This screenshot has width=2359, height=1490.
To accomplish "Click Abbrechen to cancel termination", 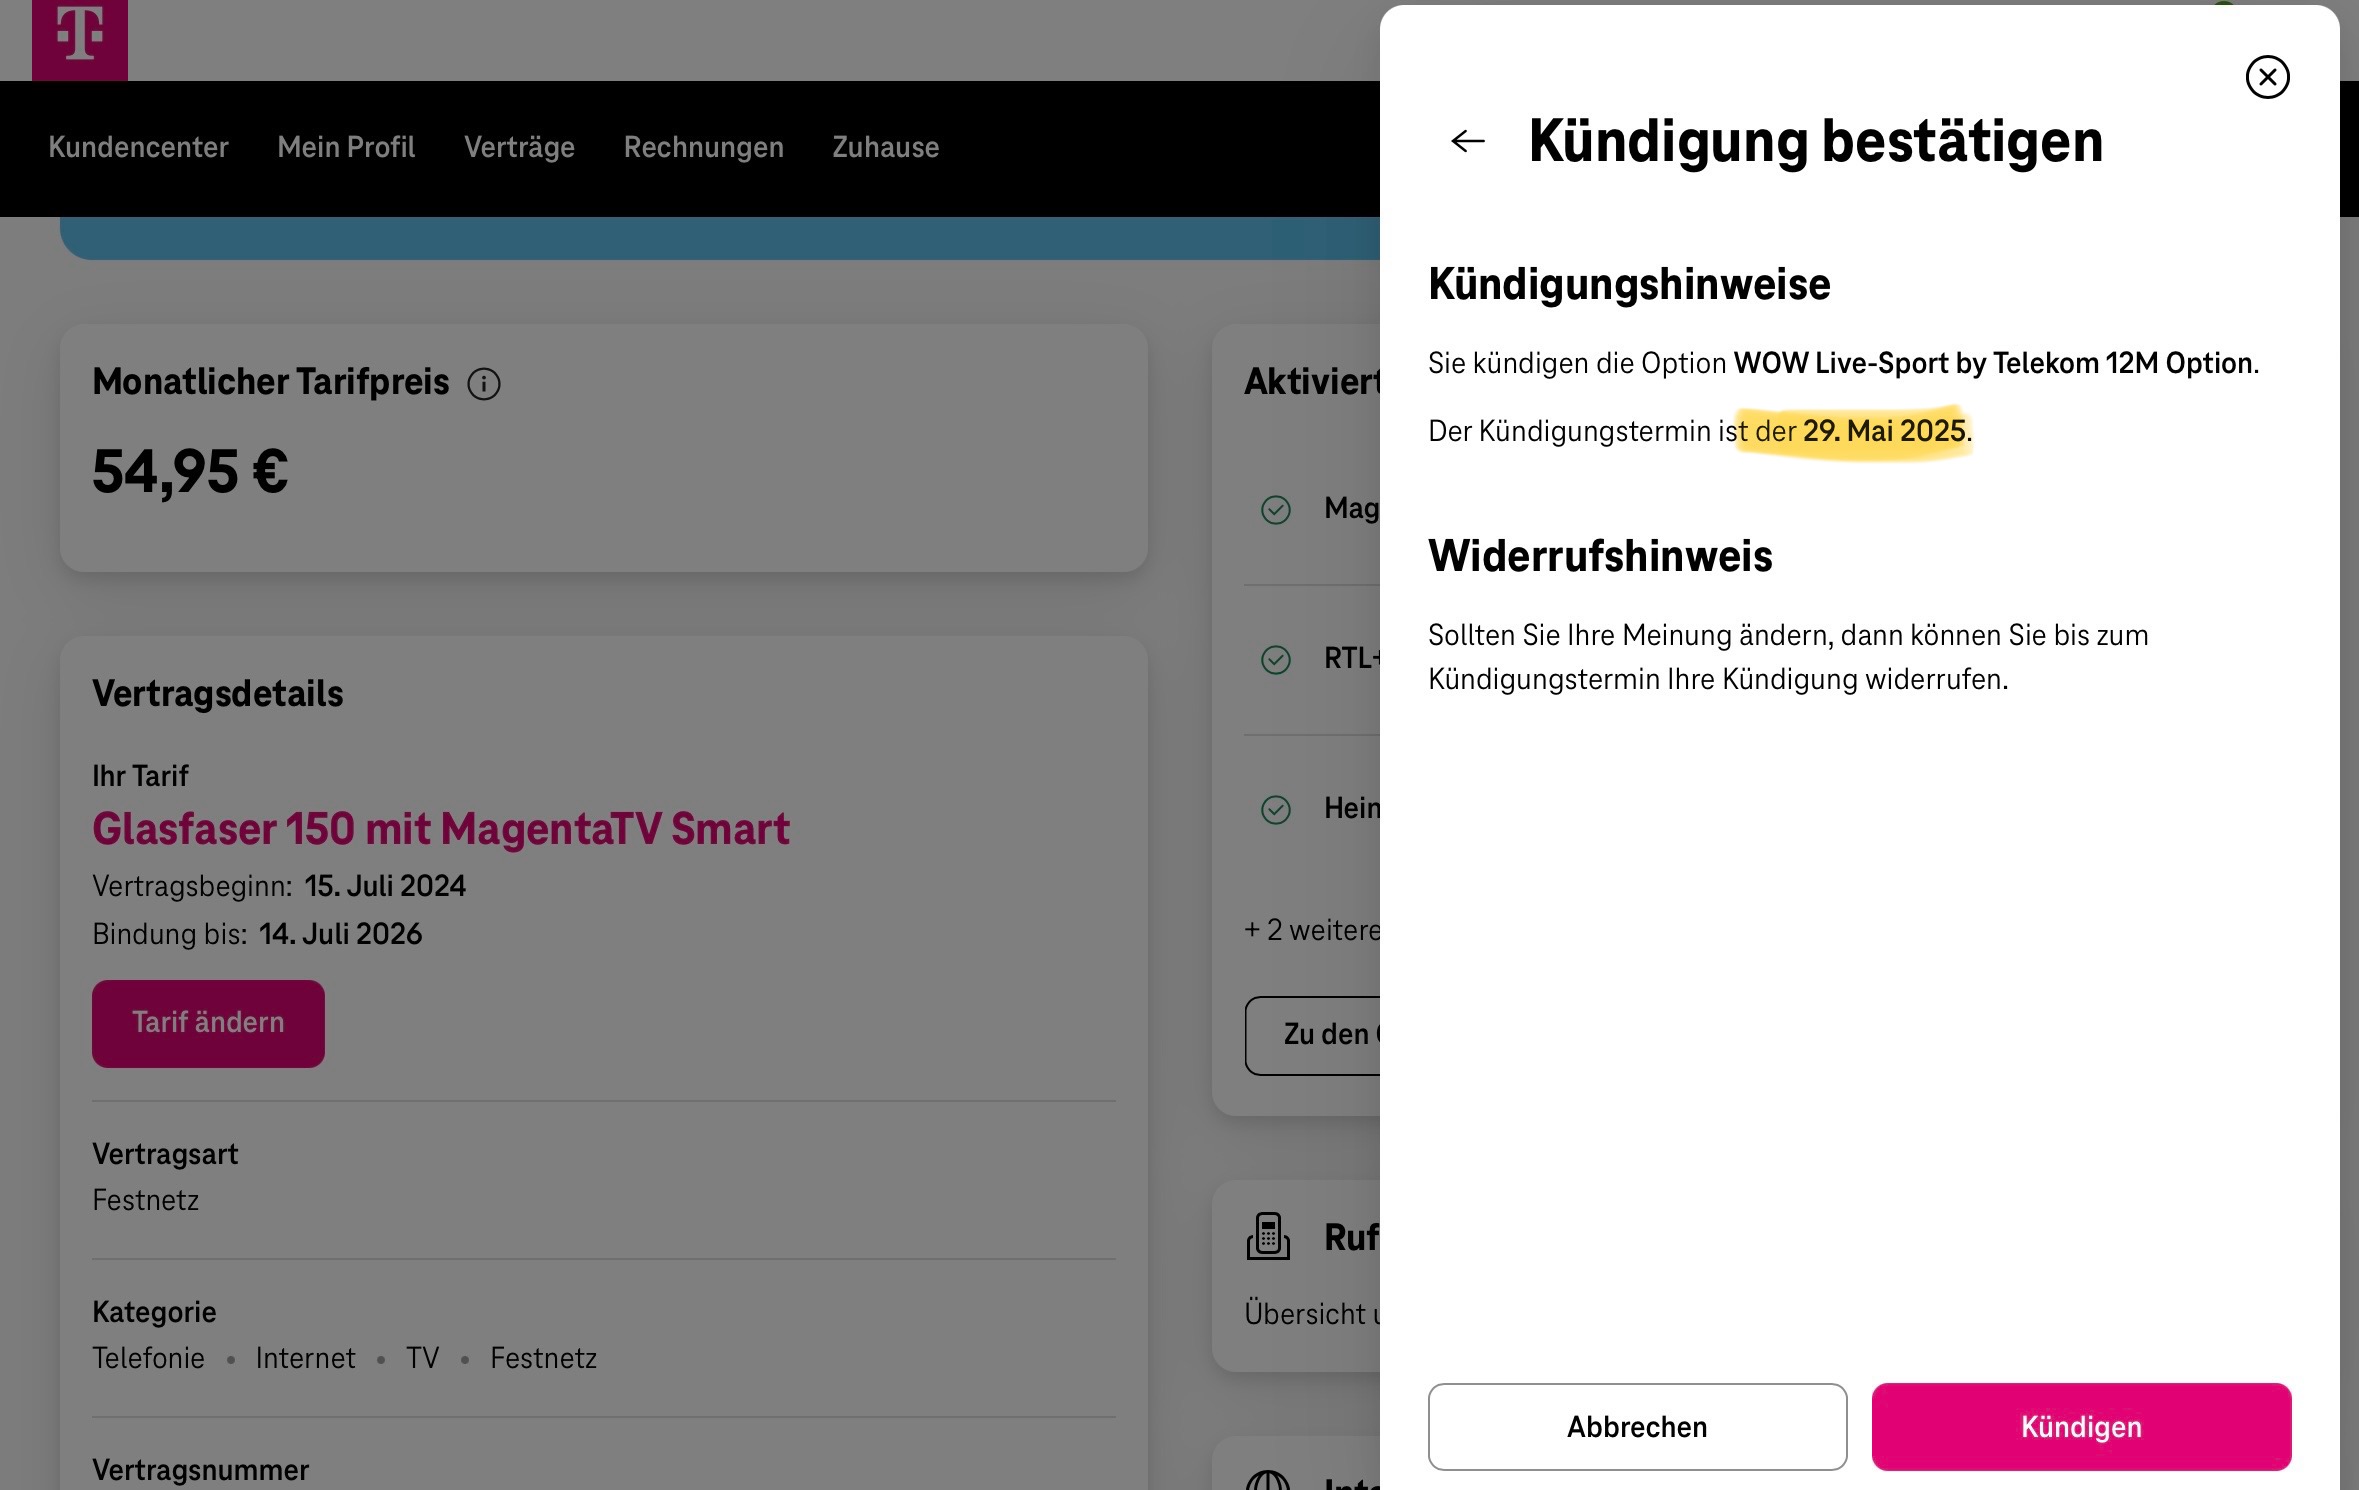I will point(1637,1427).
